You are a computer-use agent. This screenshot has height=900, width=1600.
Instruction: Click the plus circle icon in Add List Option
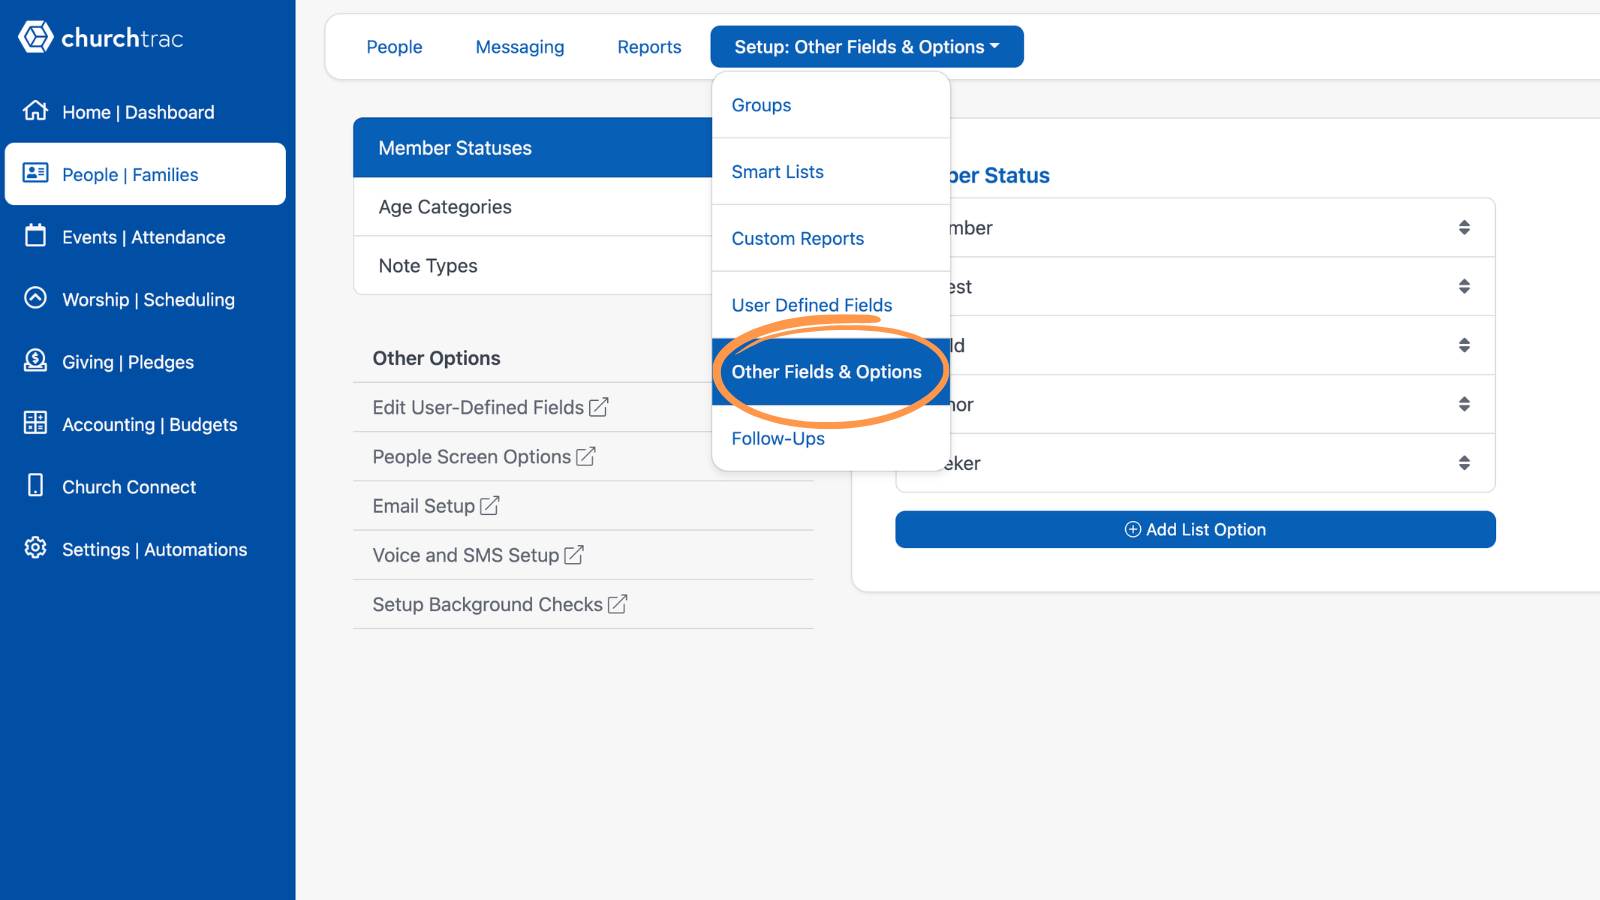click(1133, 529)
